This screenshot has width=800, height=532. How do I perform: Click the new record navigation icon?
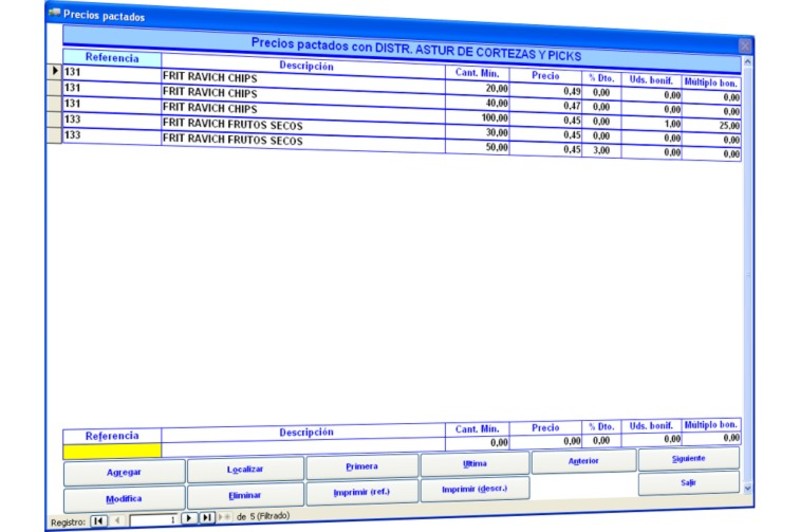tap(224, 519)
